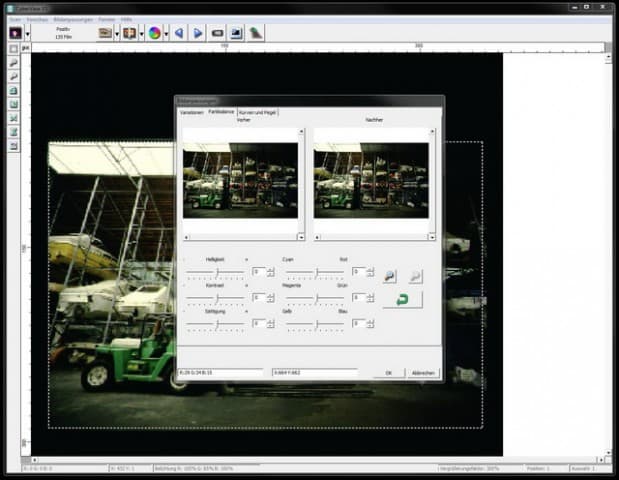Click the right arrow icon in toolbar
This screenshot has height=480, width=619.
click(198, 32)
